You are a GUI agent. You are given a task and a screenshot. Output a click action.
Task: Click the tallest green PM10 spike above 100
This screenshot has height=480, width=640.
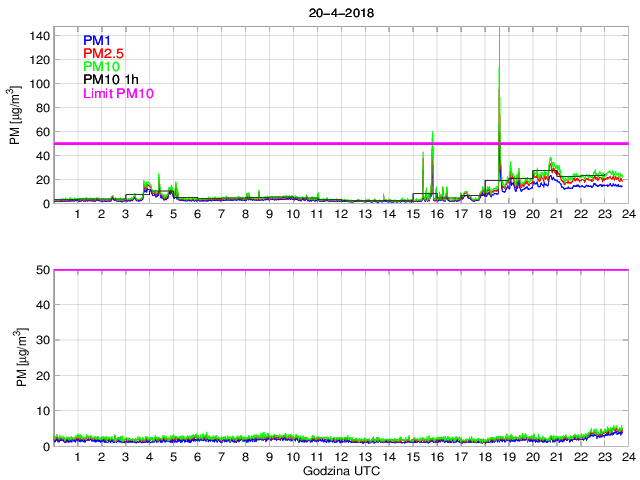[499, 70]
